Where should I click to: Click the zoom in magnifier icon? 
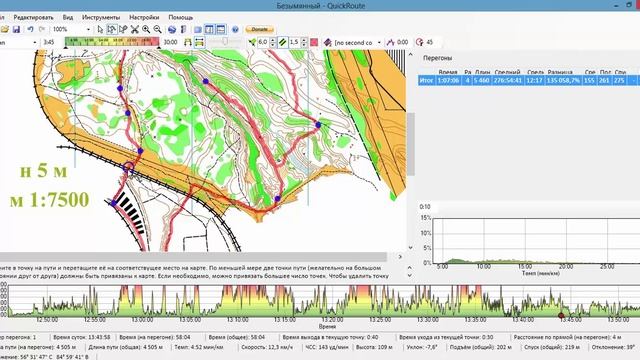point(146,29)
